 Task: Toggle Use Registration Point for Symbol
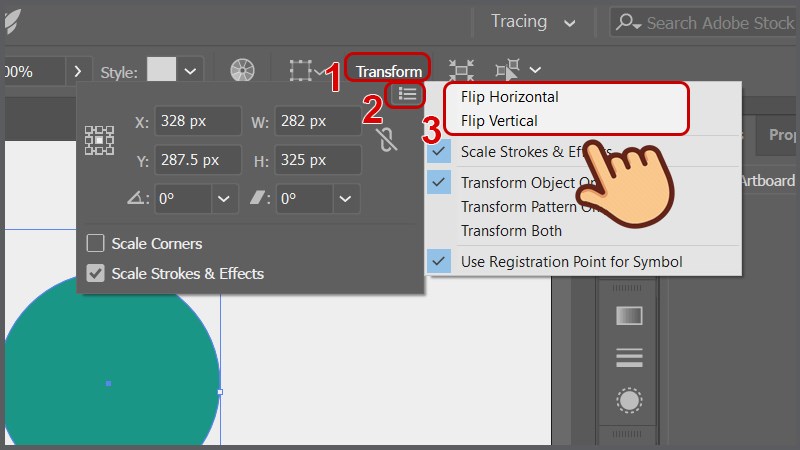pos(583,262)
